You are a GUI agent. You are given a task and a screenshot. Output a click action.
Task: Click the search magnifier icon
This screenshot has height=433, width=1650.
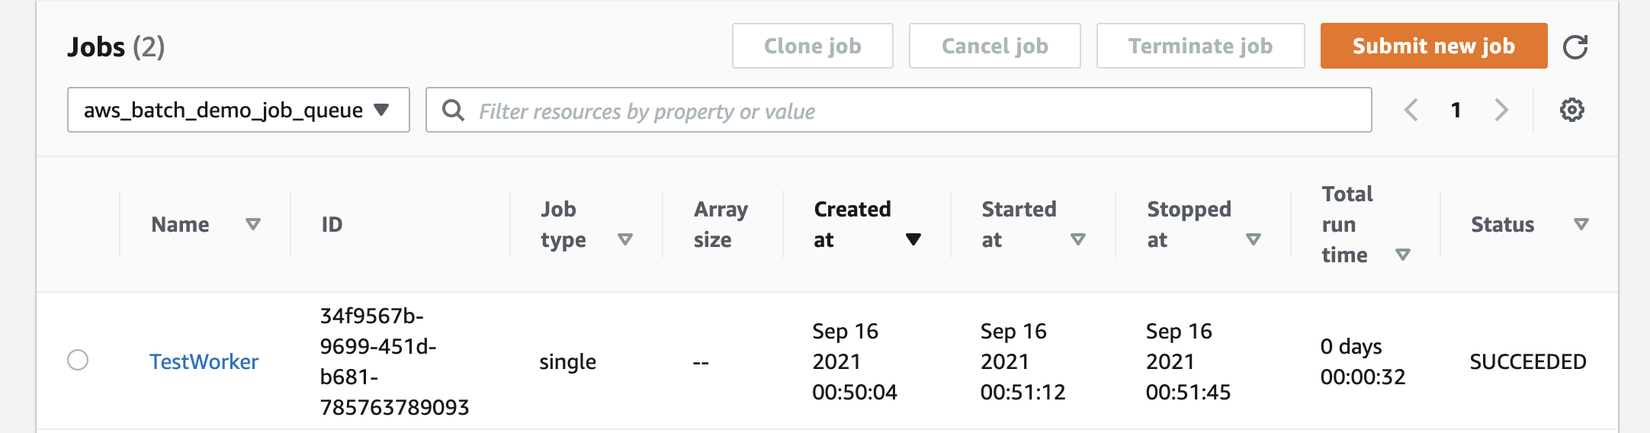(453, 110)
